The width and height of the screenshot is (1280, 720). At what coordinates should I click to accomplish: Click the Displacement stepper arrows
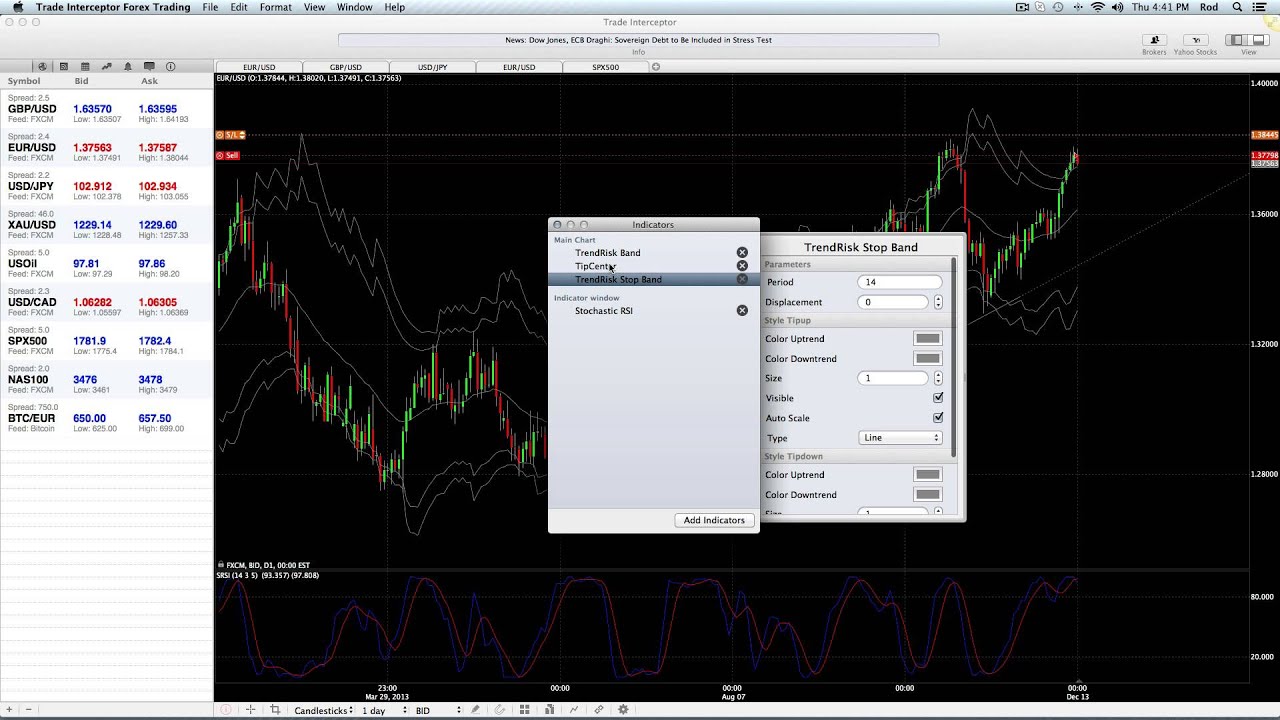[938, 302]
